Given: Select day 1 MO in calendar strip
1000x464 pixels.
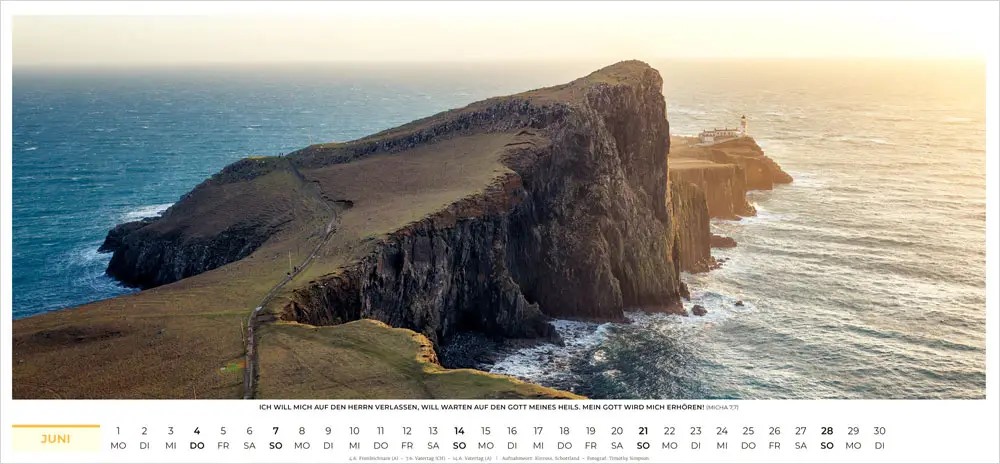Looking at the screenshot, I should (x=118, y=438).
